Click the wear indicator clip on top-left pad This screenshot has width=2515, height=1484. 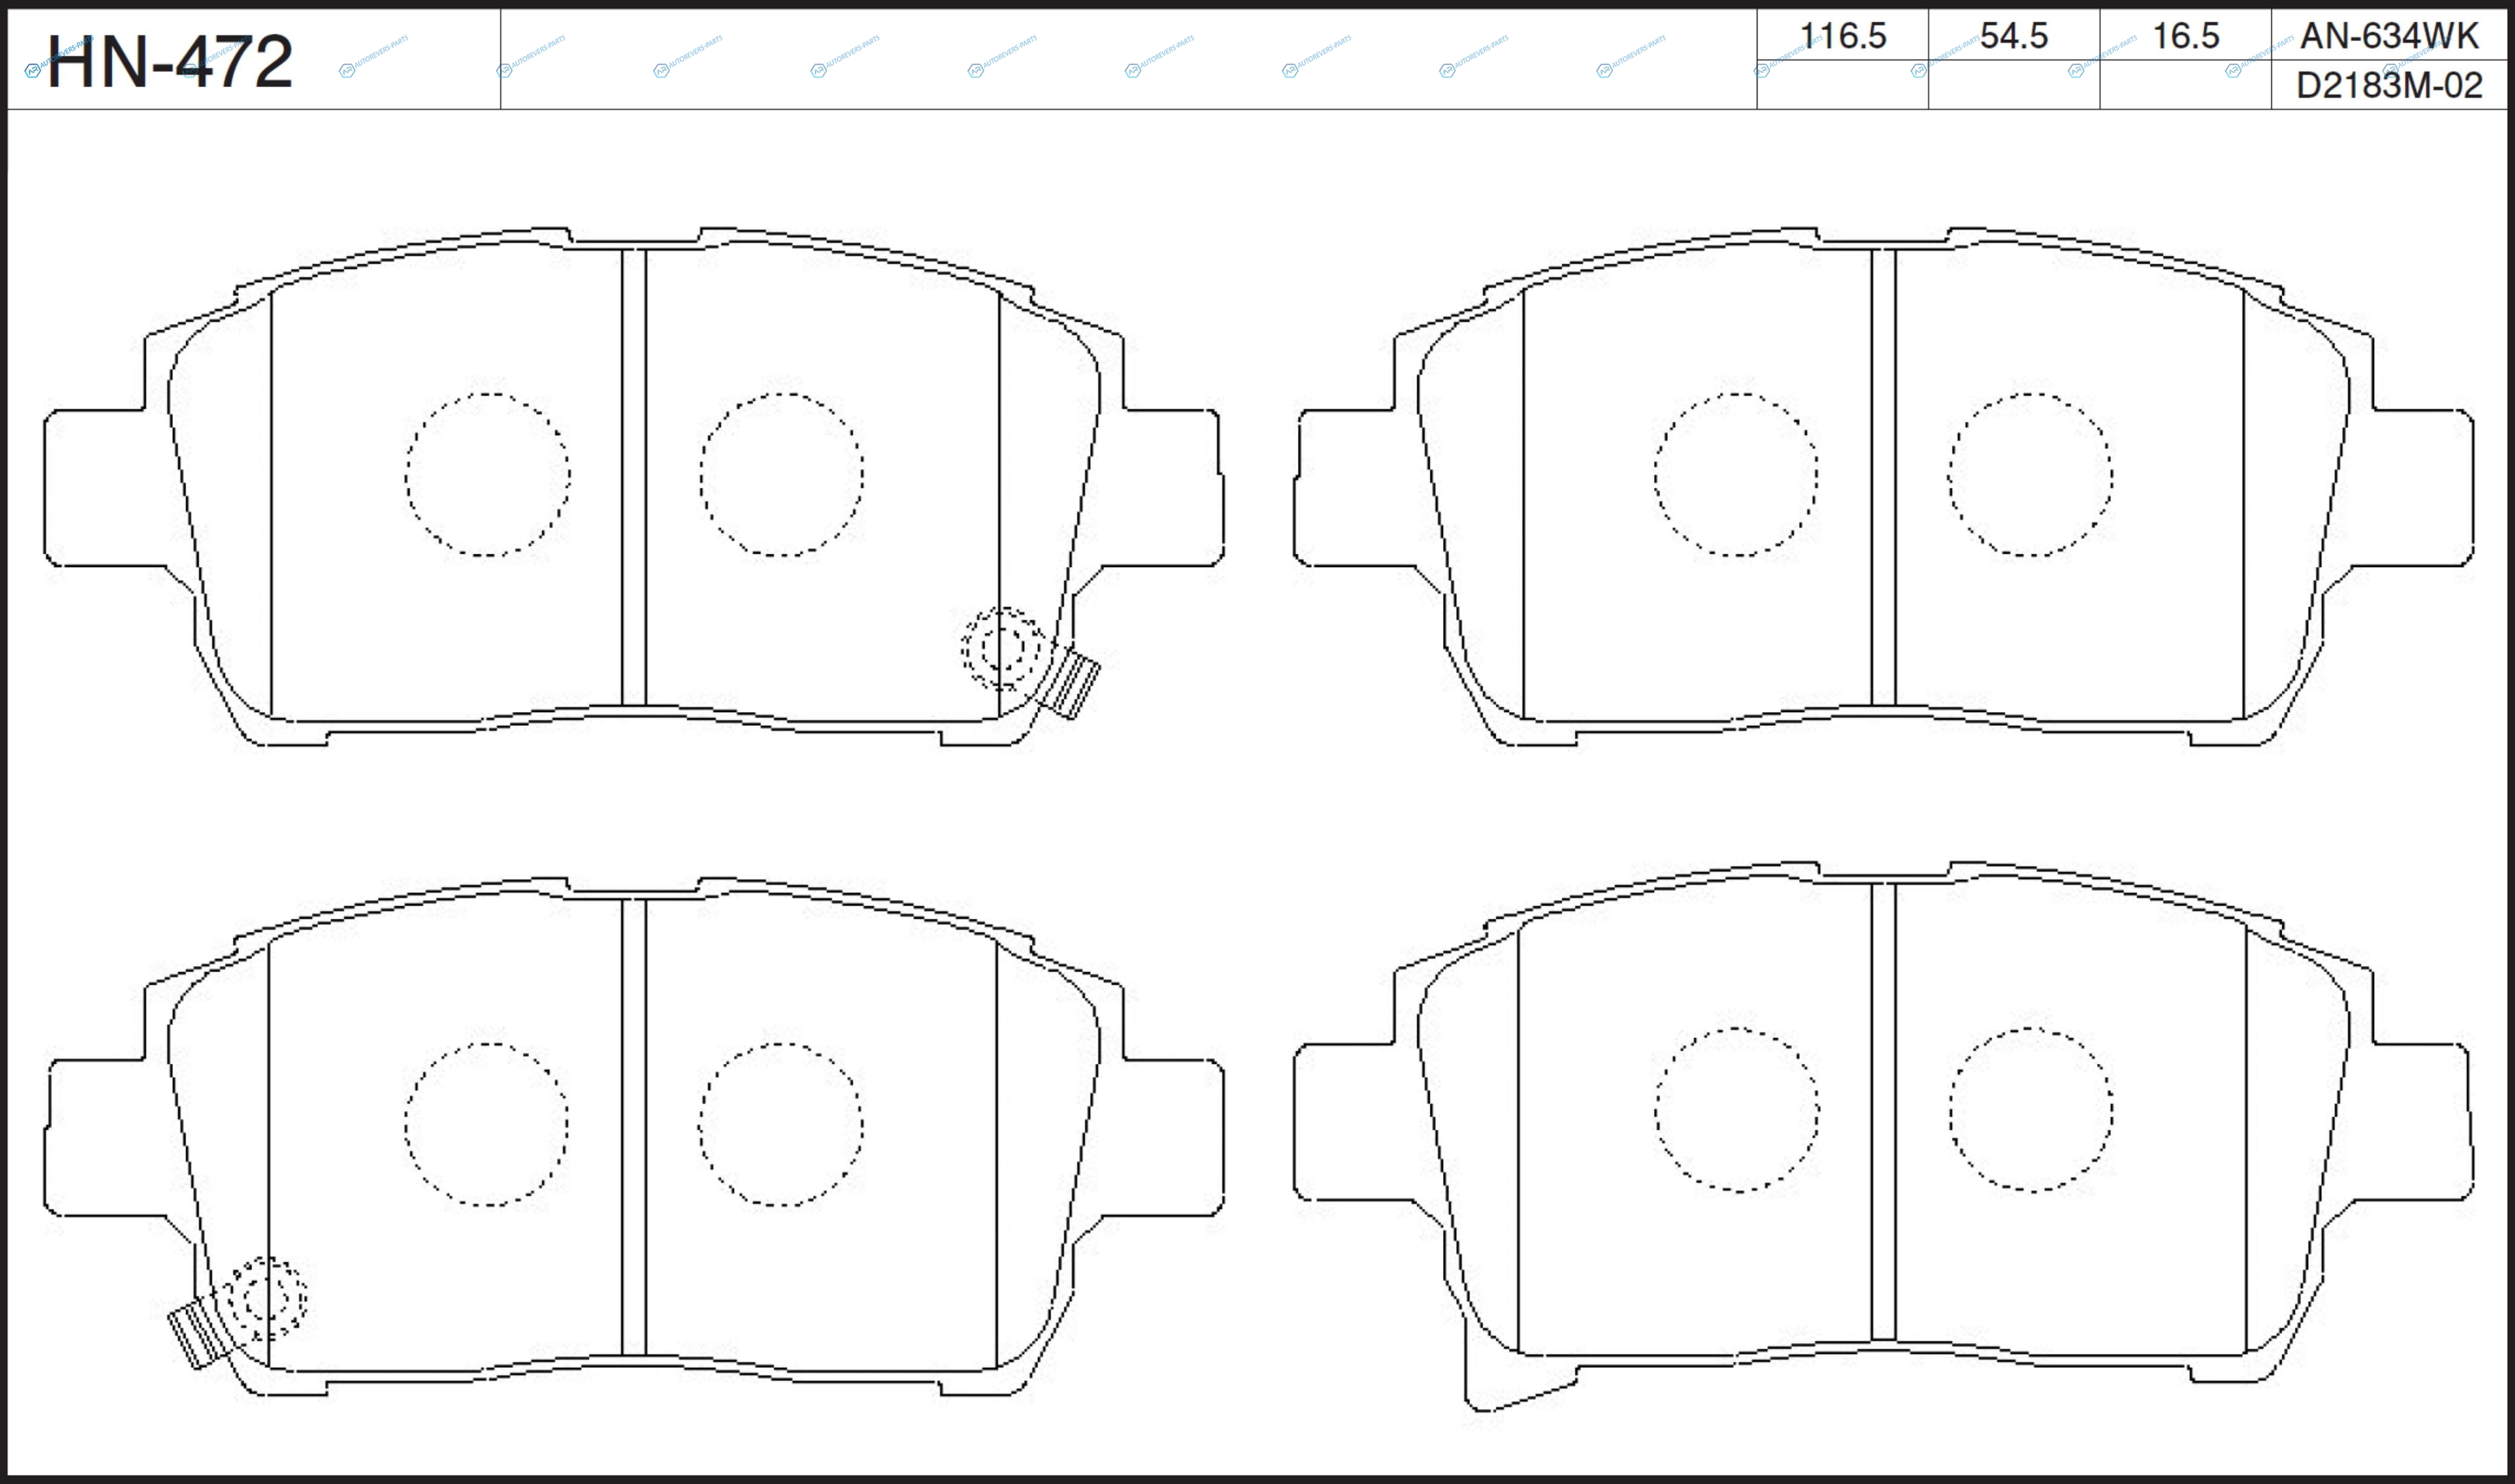[1076, 683]
